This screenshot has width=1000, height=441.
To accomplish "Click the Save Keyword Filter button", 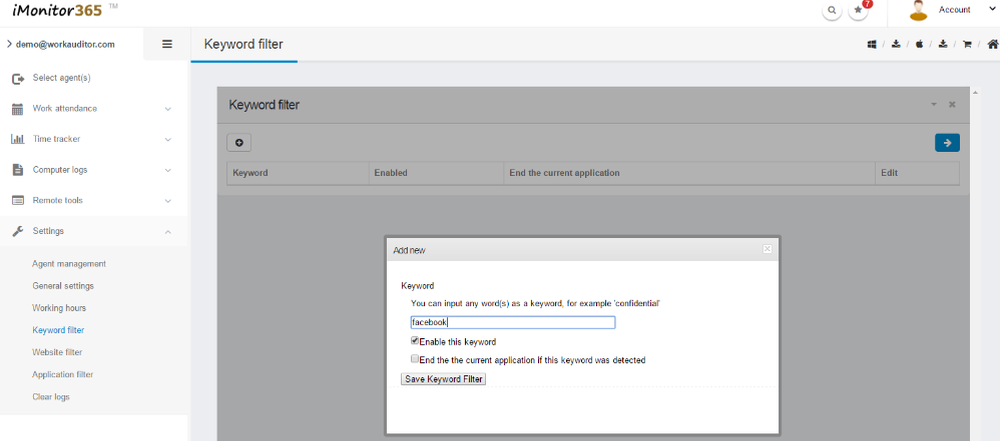I will 443,379.
